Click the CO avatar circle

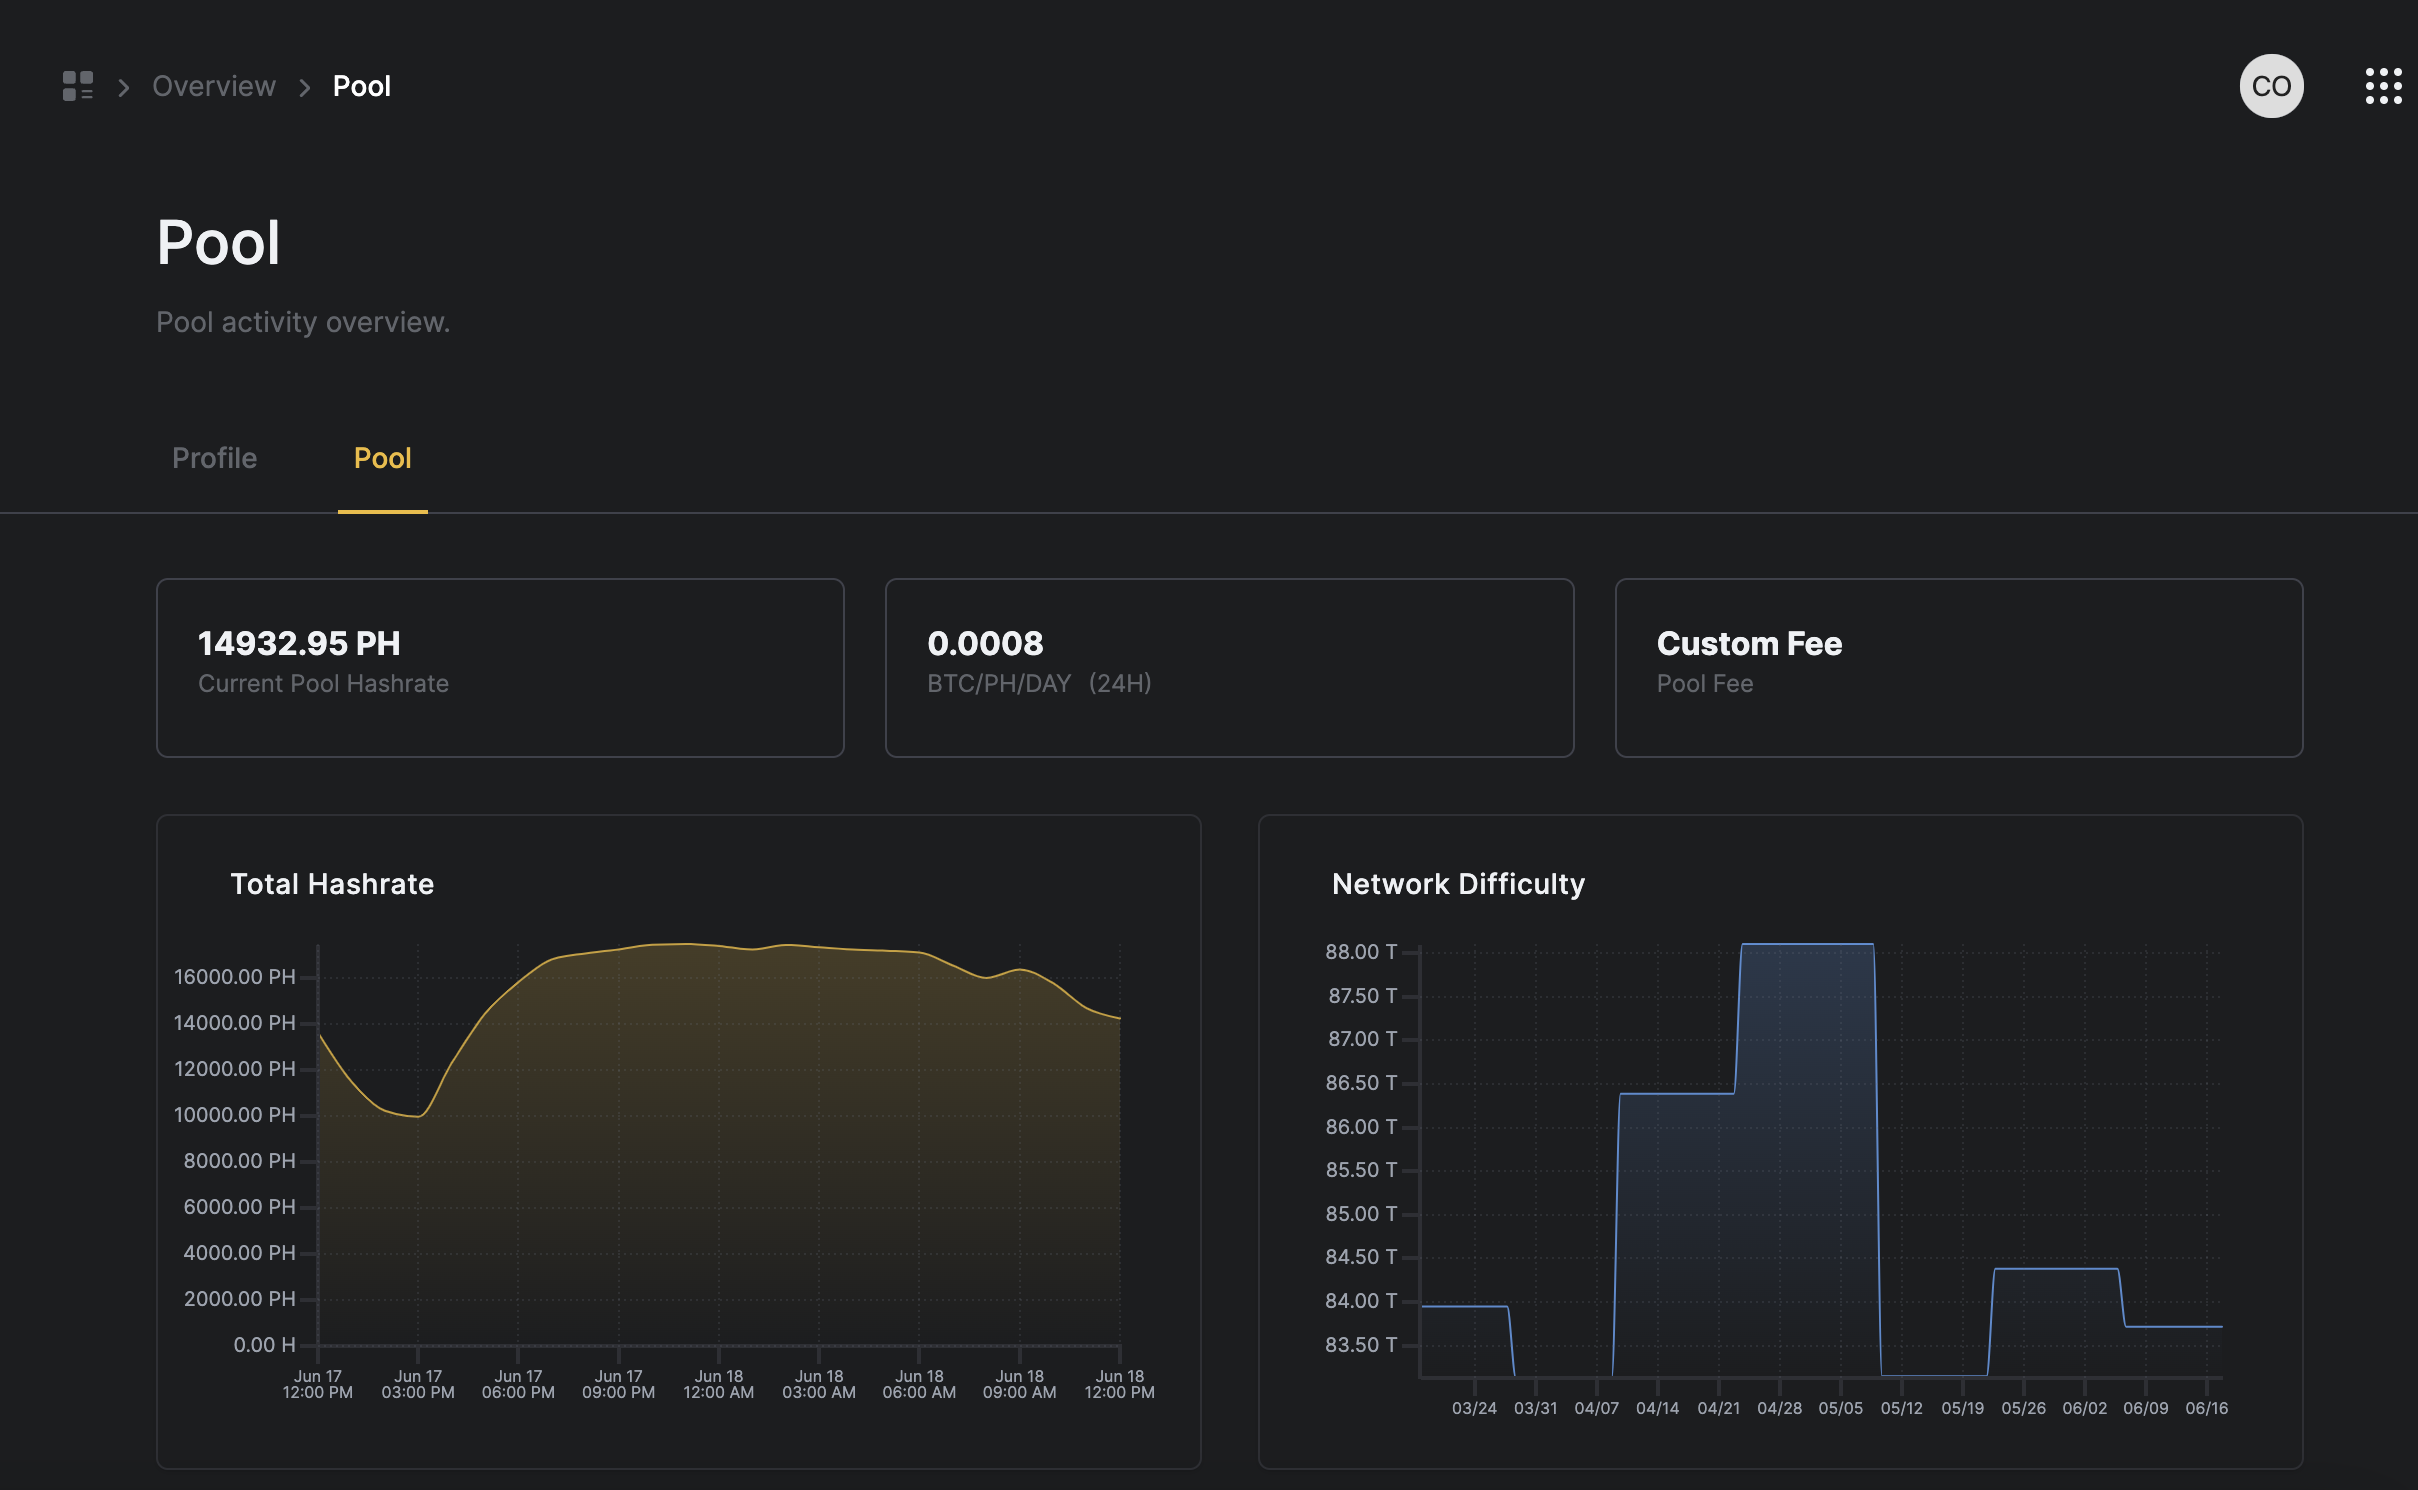tap(2269, 86)
